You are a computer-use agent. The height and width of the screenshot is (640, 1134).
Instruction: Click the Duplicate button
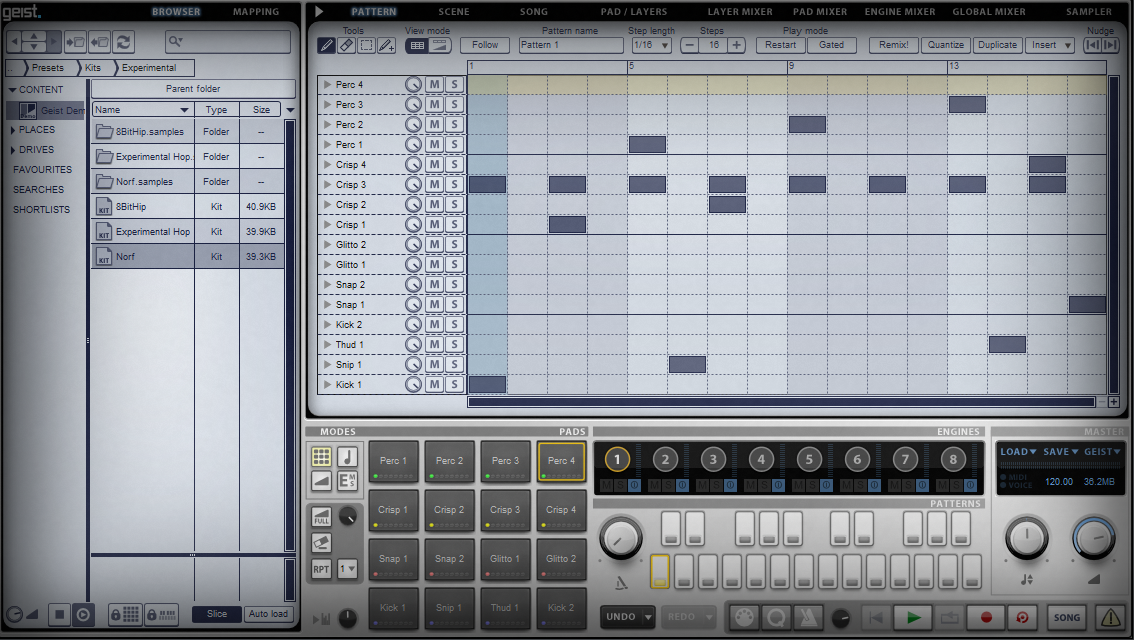pos(997,45)
